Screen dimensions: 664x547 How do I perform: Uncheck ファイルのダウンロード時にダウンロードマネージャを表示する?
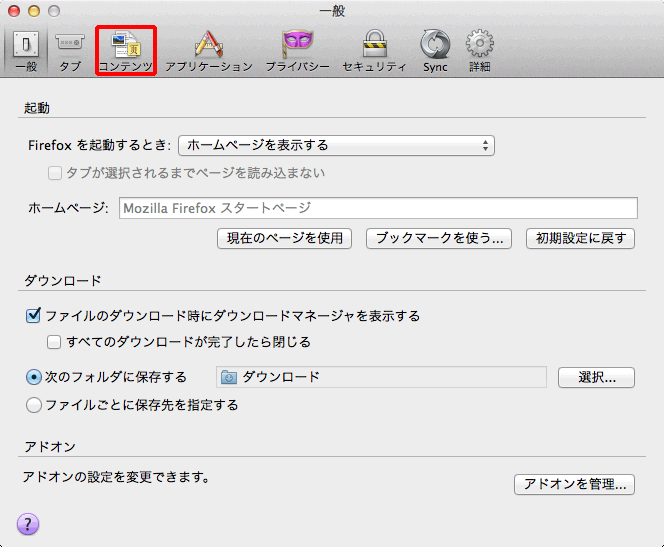(33, 316)
